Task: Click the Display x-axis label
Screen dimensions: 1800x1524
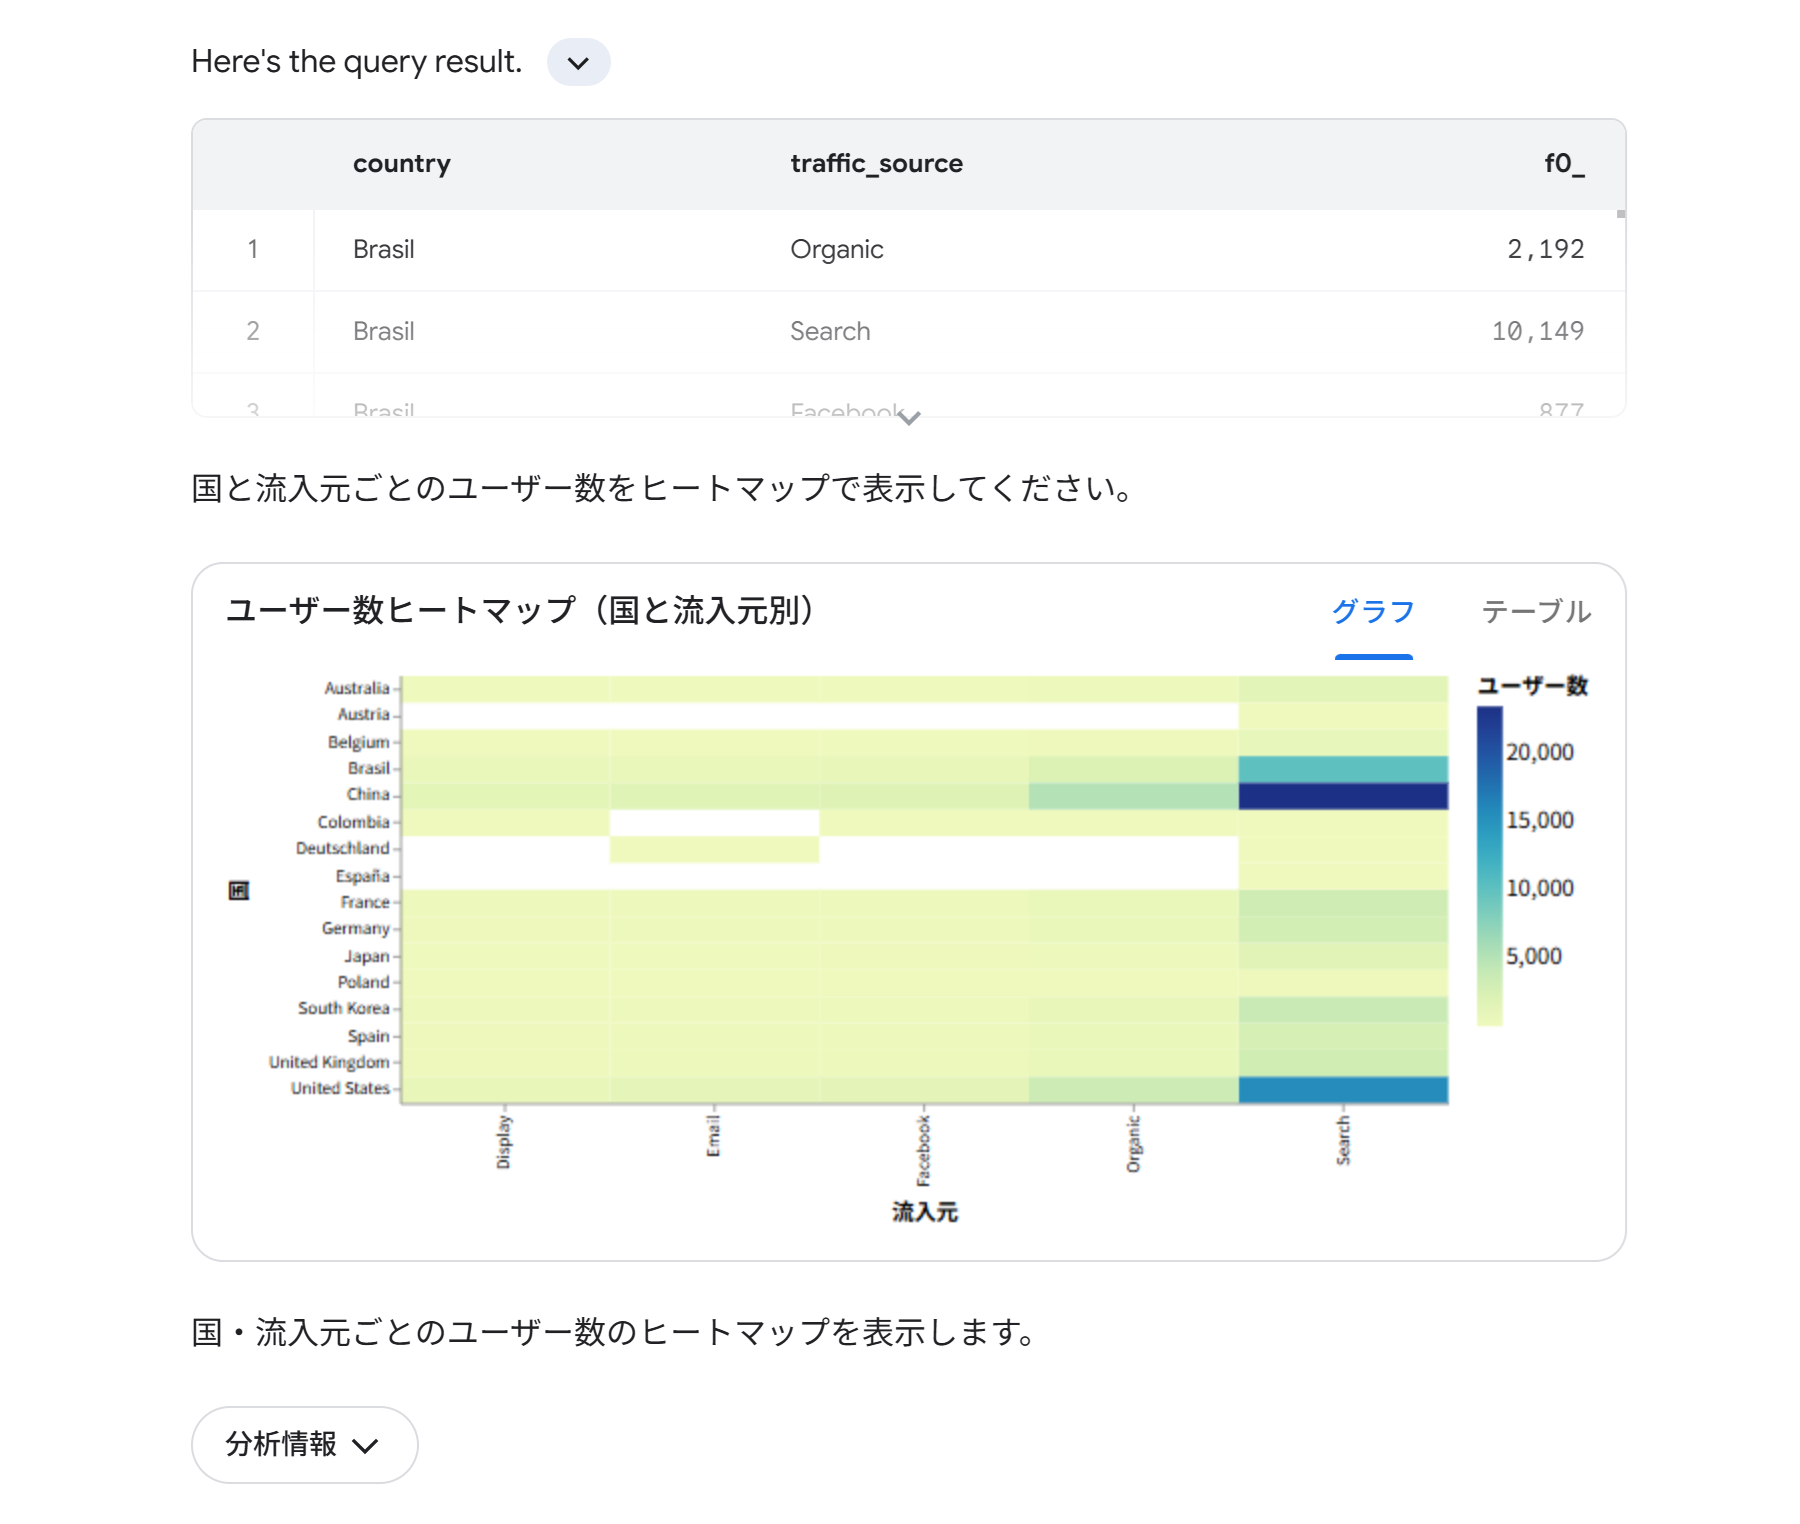Action: (504, 1142)
